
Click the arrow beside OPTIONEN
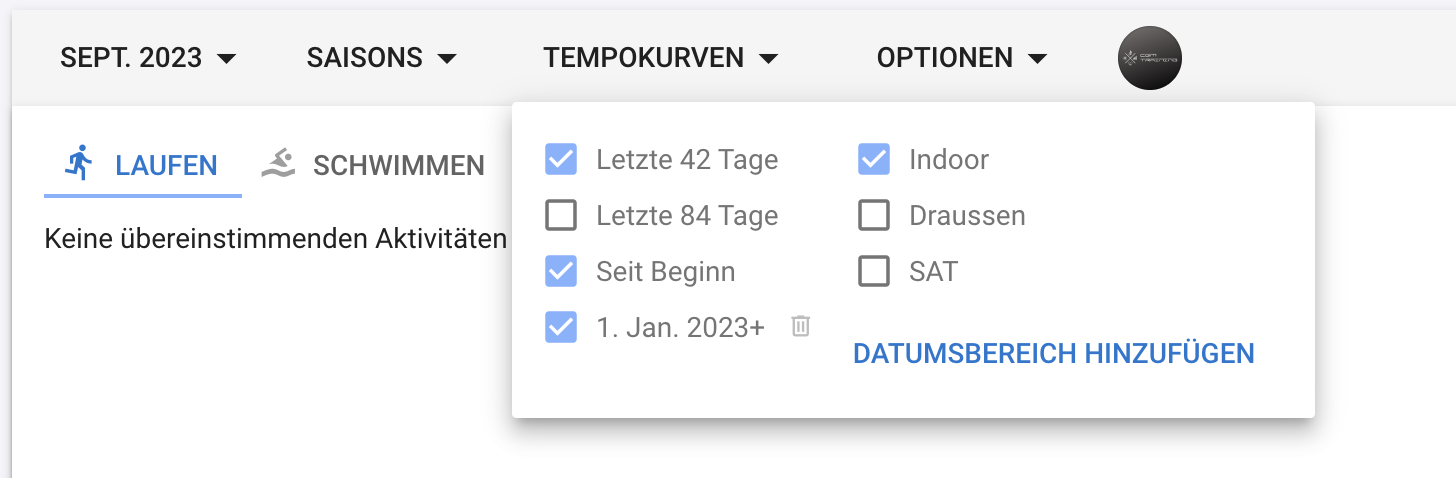coord(1037,59)
